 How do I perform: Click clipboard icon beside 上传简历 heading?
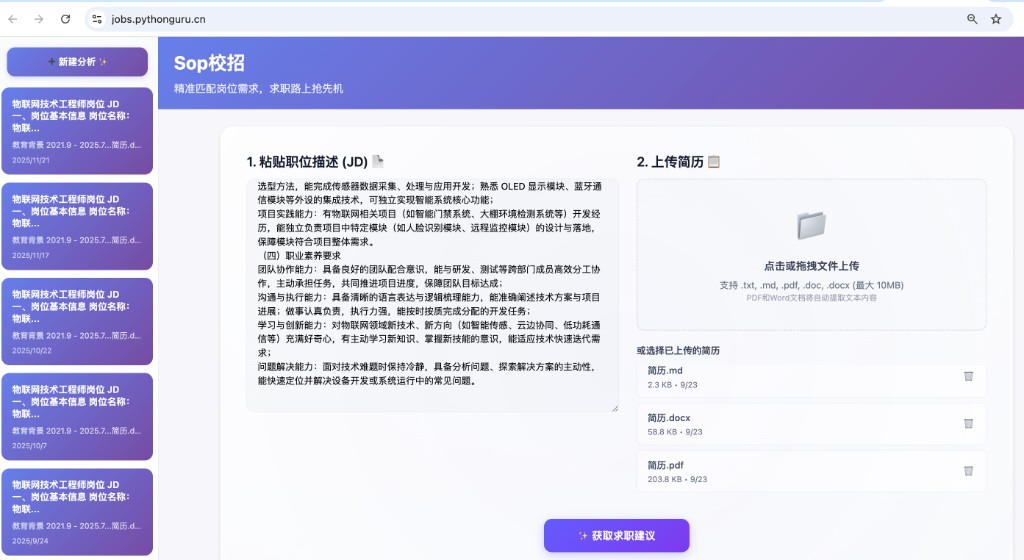[x=714, y=161]
